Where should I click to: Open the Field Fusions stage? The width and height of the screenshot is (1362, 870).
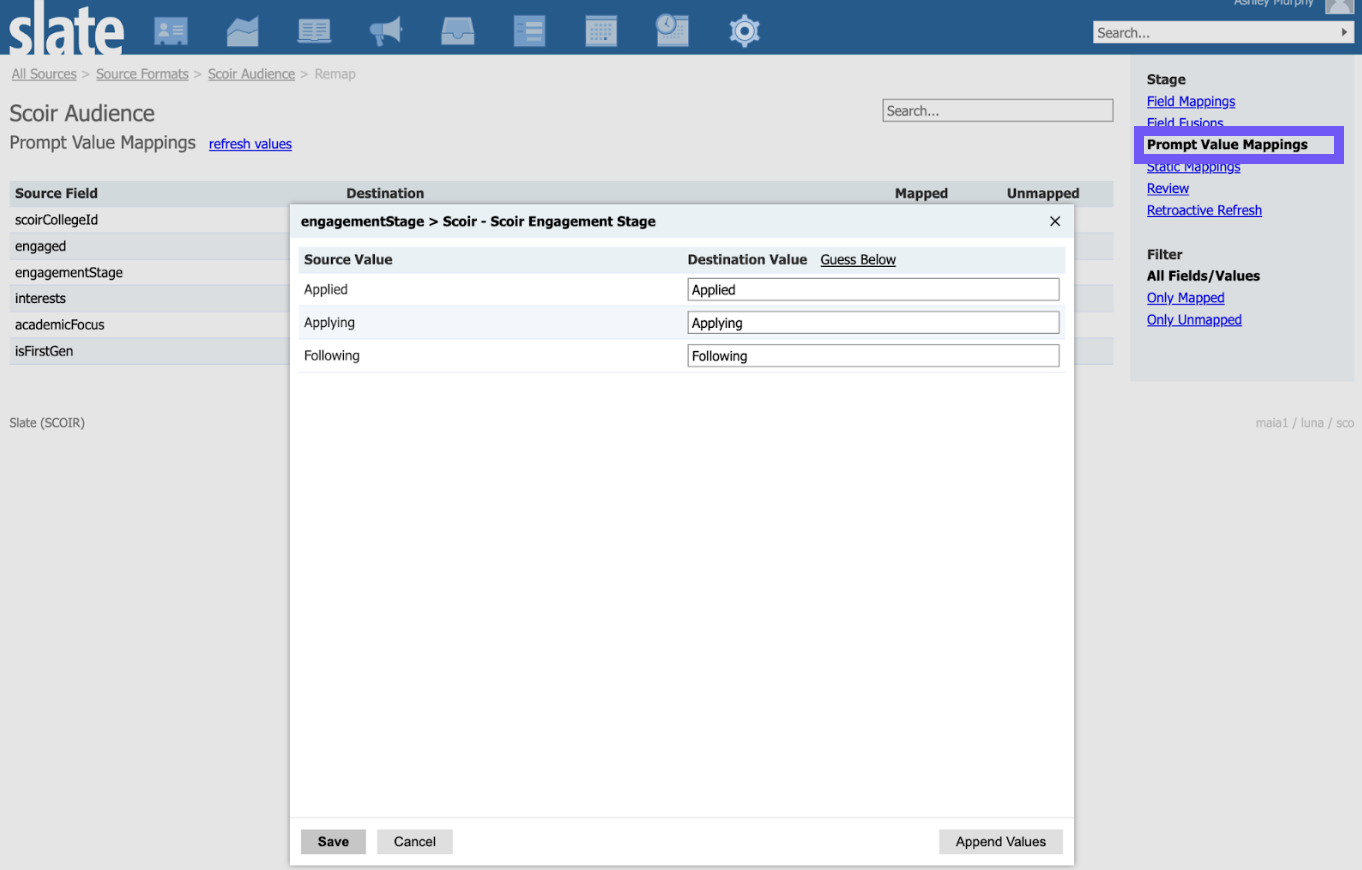[x=1185, y=123]
